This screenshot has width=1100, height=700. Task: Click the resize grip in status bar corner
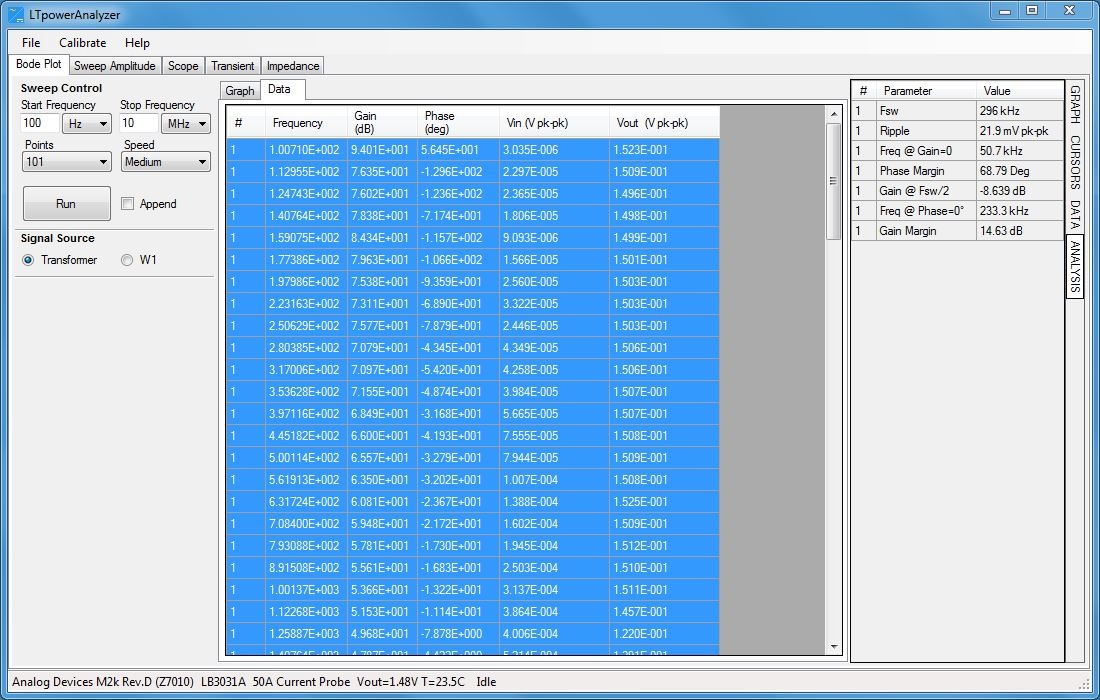(x=1085, y=684)
